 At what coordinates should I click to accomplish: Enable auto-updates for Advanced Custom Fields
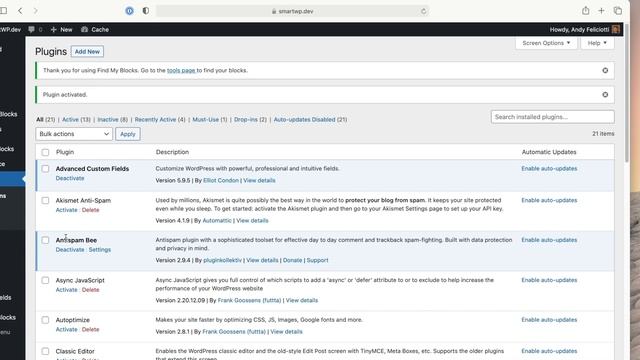pos(549,169)
